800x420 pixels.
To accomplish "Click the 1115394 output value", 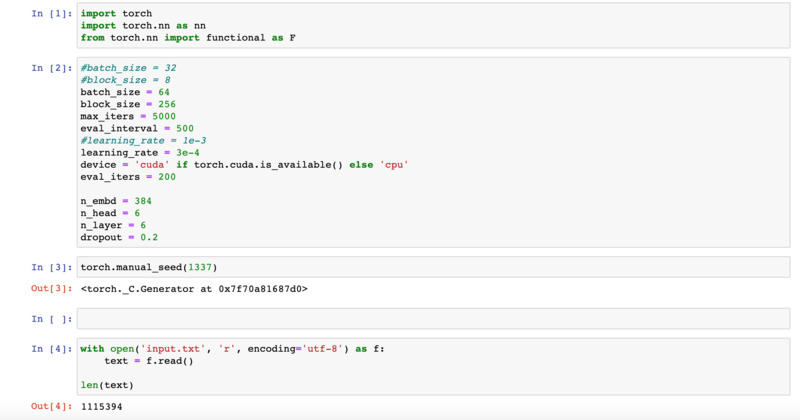I will (x=101, y=407).
